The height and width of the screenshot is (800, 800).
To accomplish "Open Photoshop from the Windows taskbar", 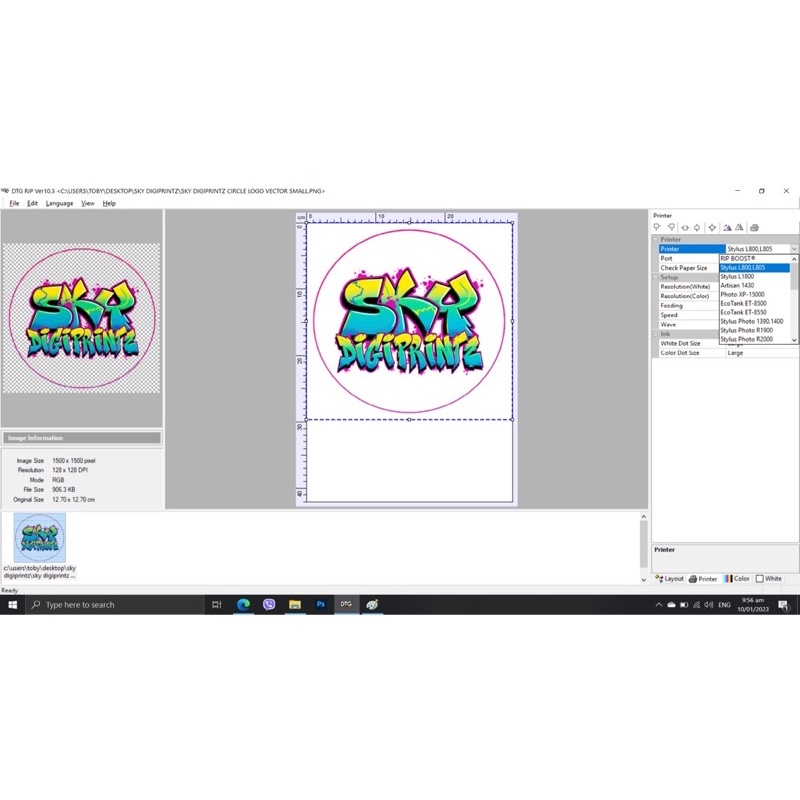I will [x=321, y=605].
